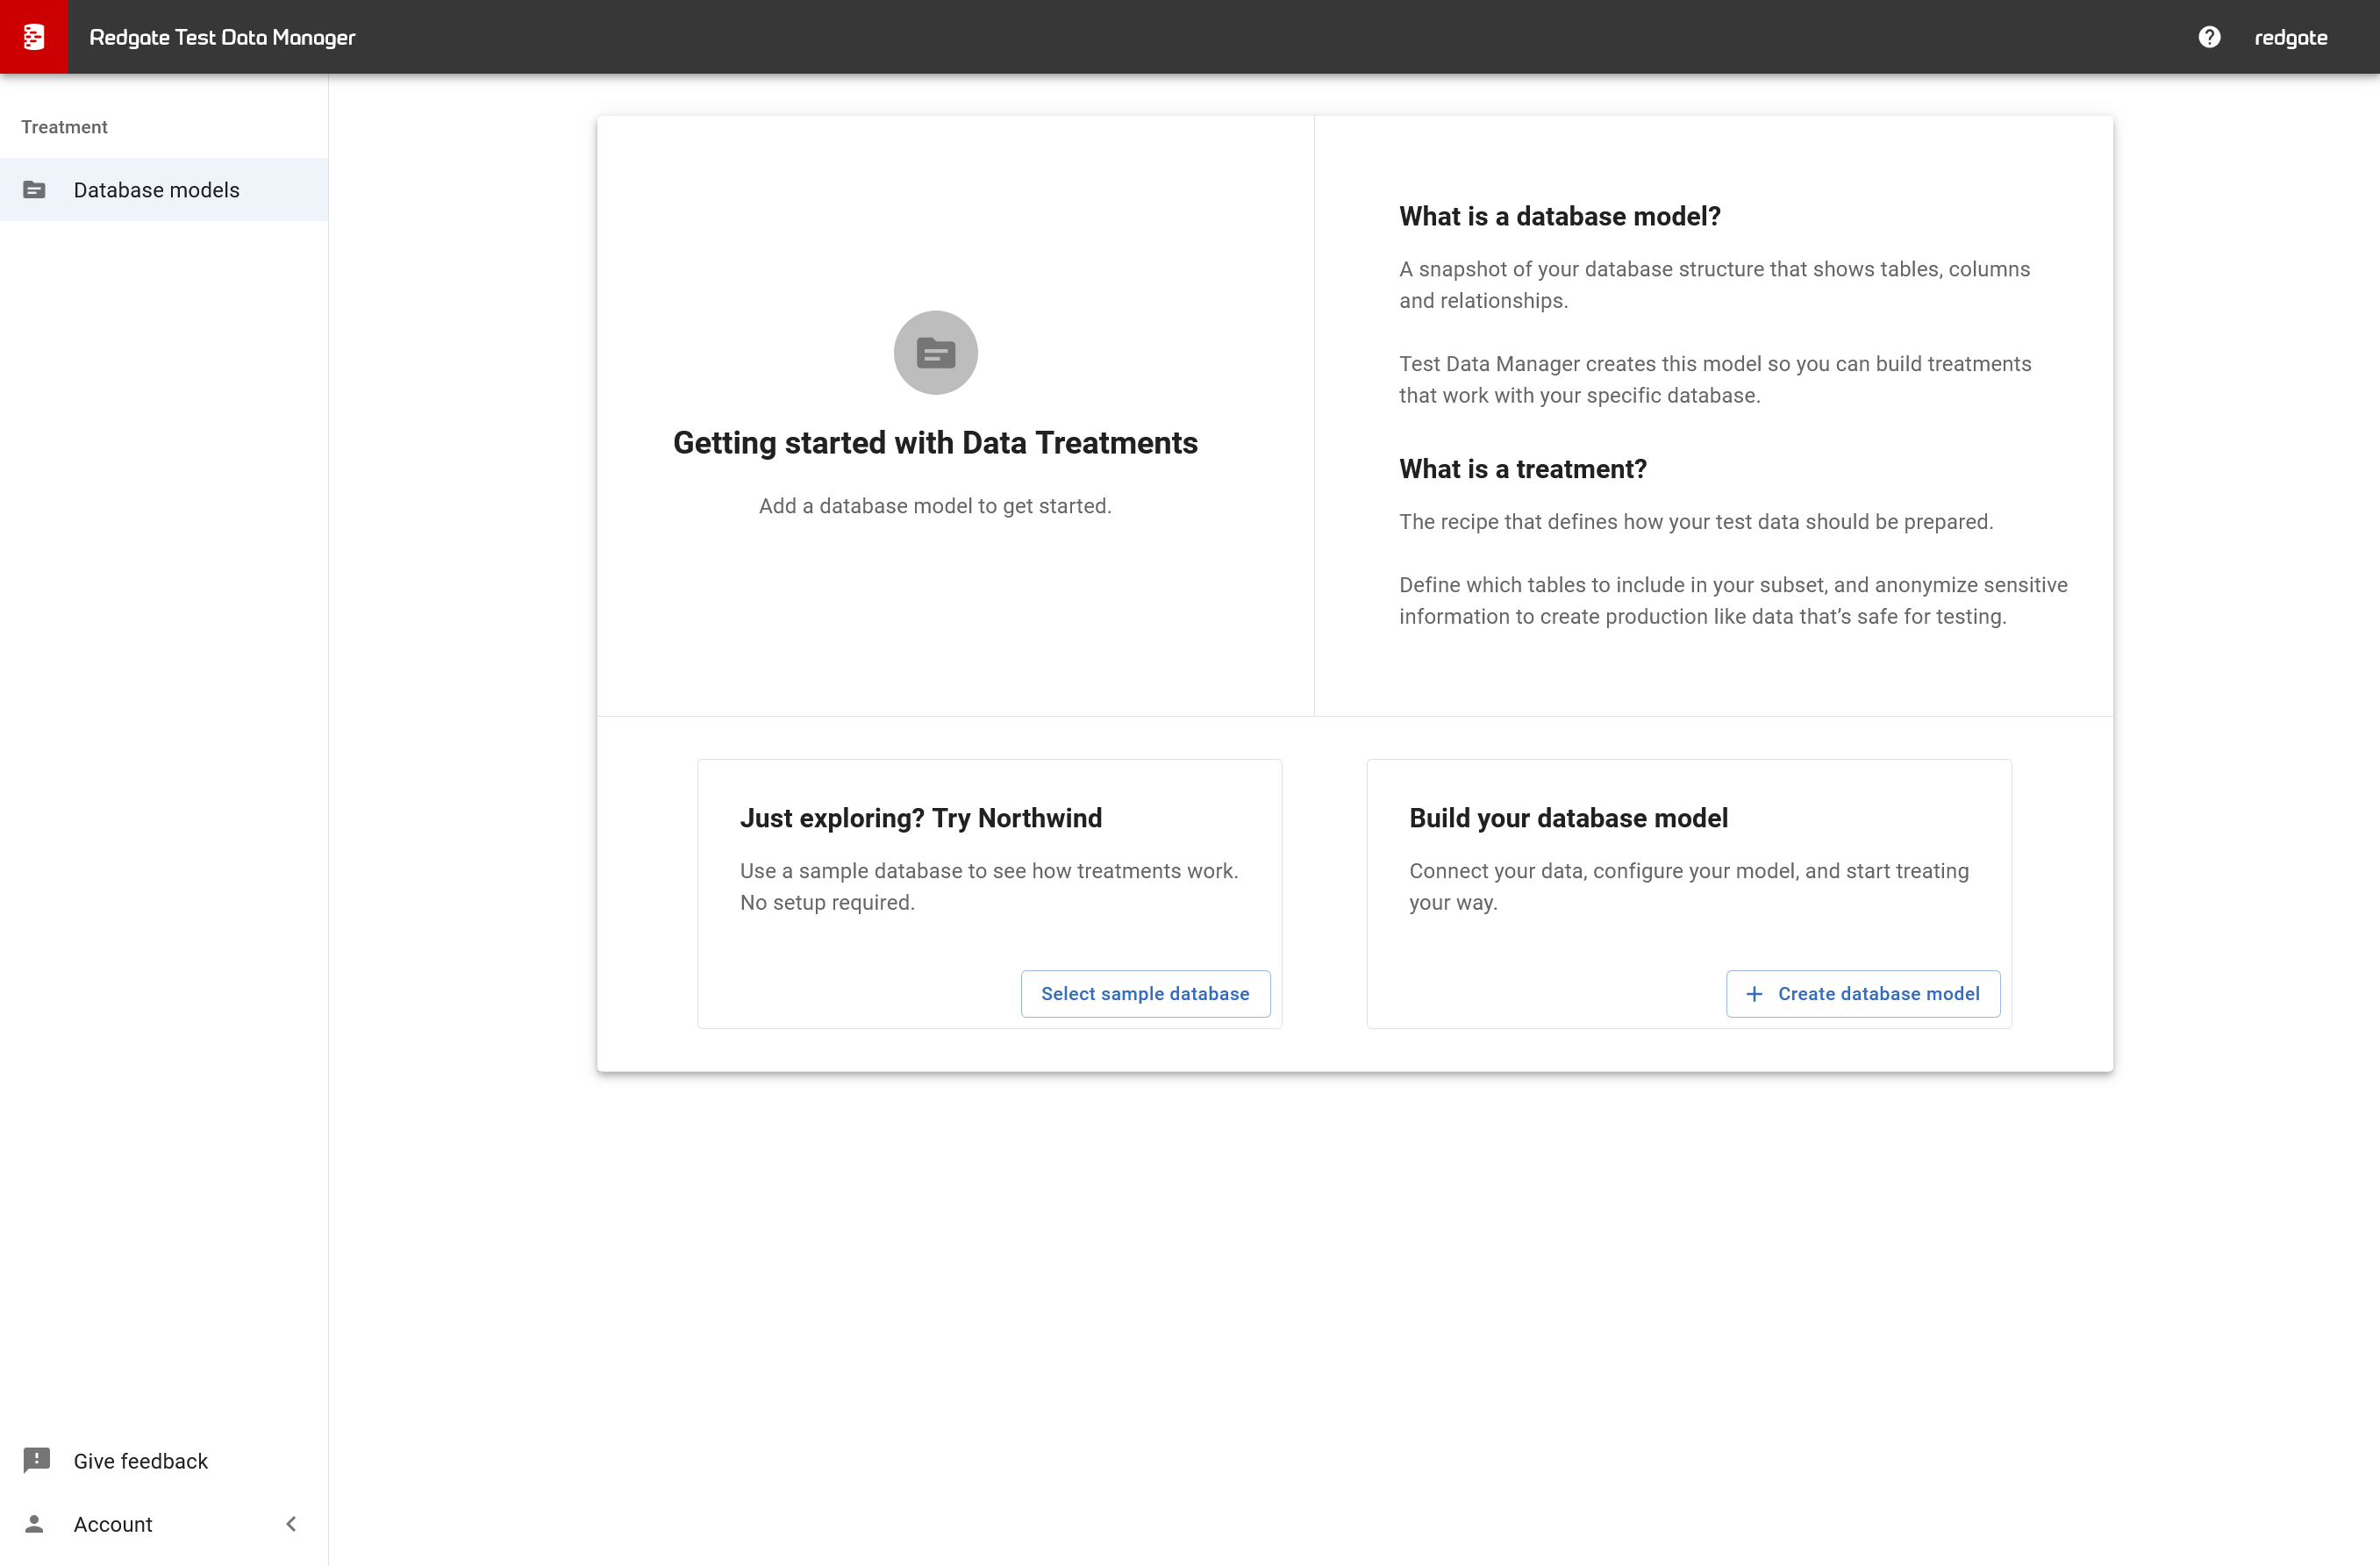This screenshot has height=1566, width=2380.
Task: Select the Database models folder icon
Action: tap(36, 189)
